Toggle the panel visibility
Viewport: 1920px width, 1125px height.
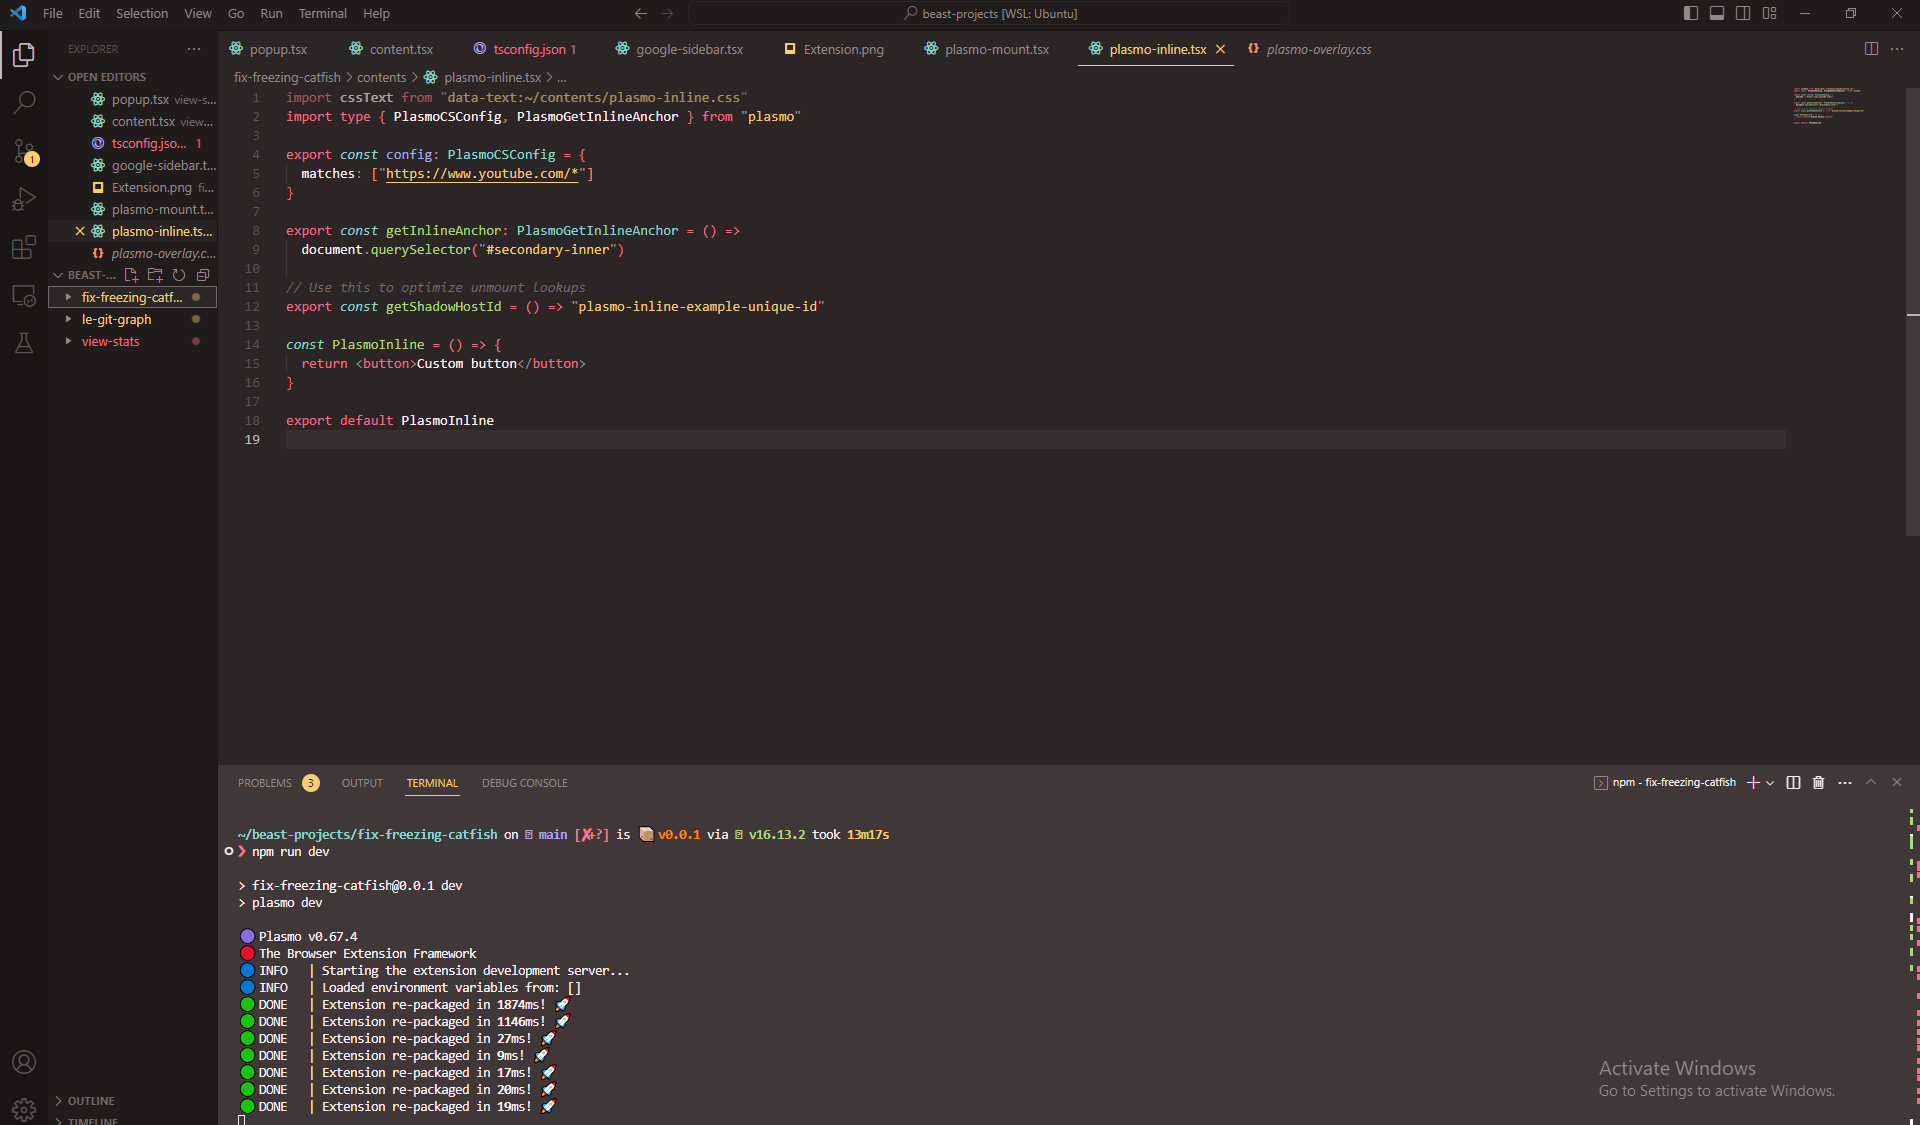[1717, 13]
